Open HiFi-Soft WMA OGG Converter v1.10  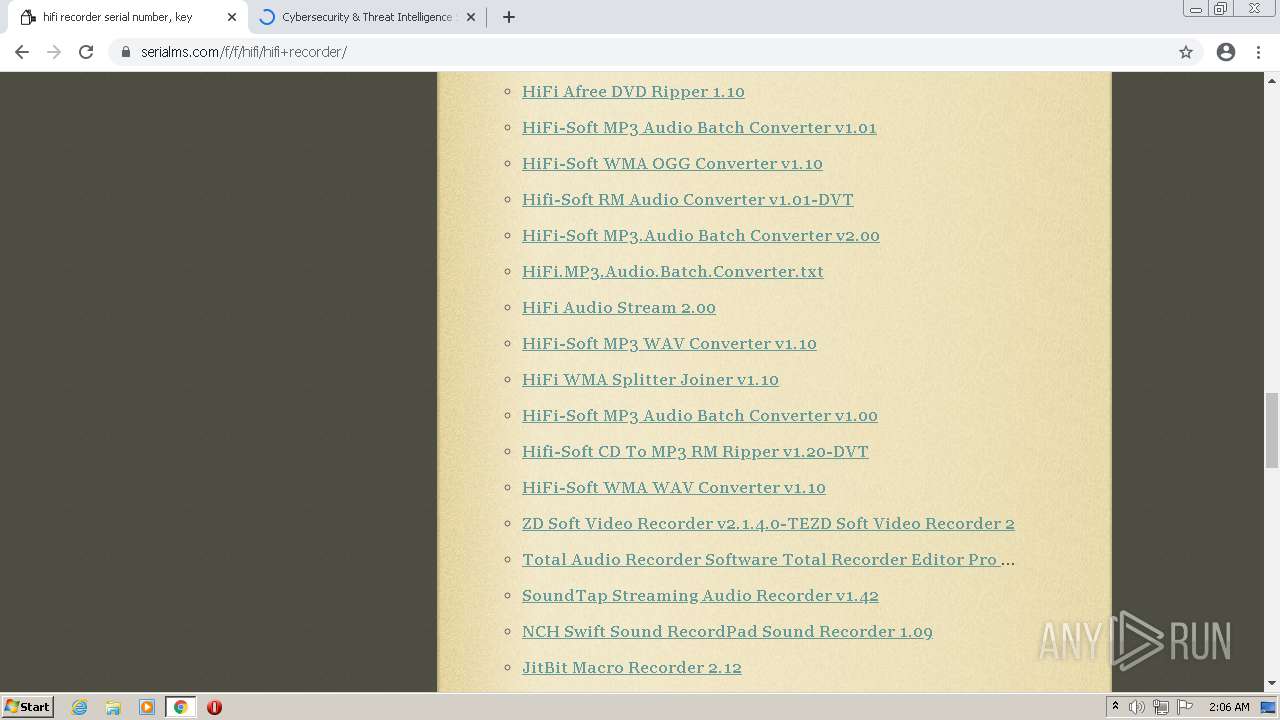672,163
